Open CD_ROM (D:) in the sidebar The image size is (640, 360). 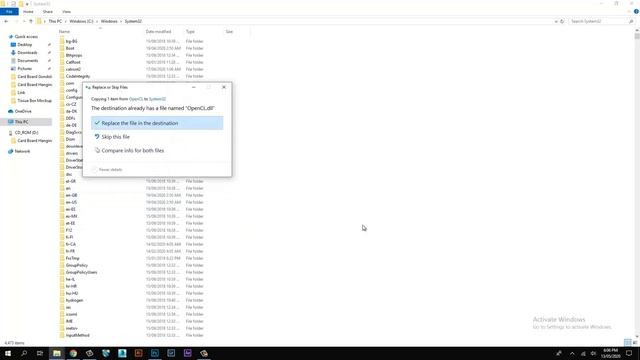pyautogui.click(x=26, y=133)
